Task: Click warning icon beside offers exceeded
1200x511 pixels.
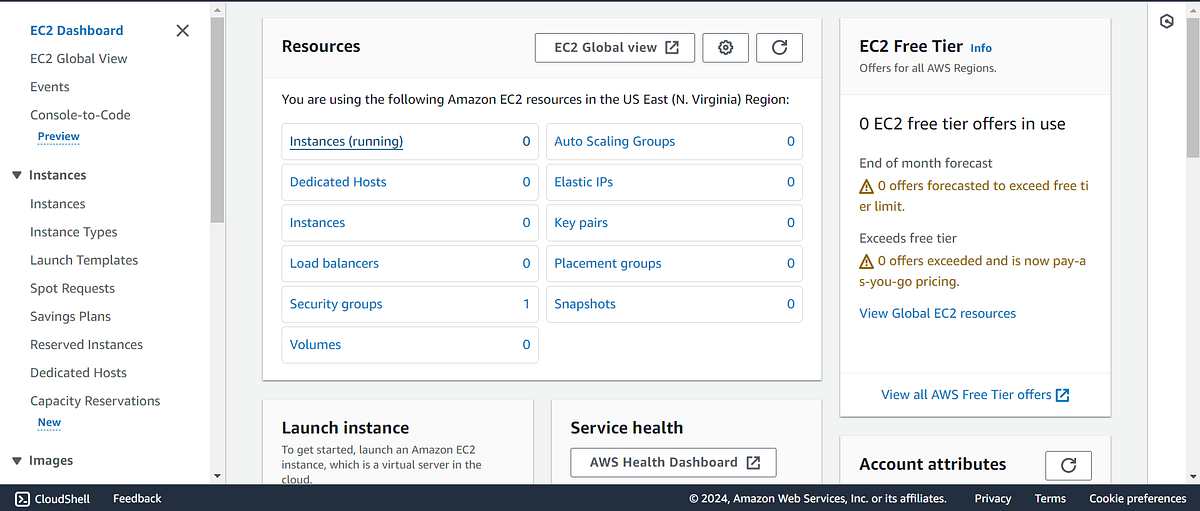Action: point(867,261)
